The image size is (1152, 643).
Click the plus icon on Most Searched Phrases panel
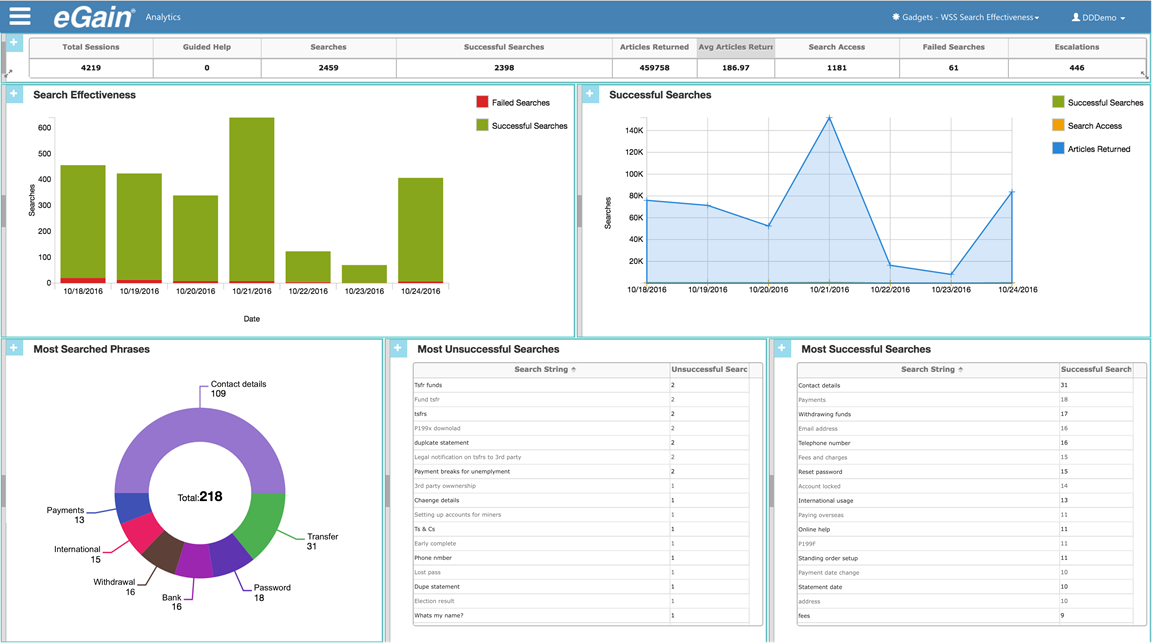point(13,346)
